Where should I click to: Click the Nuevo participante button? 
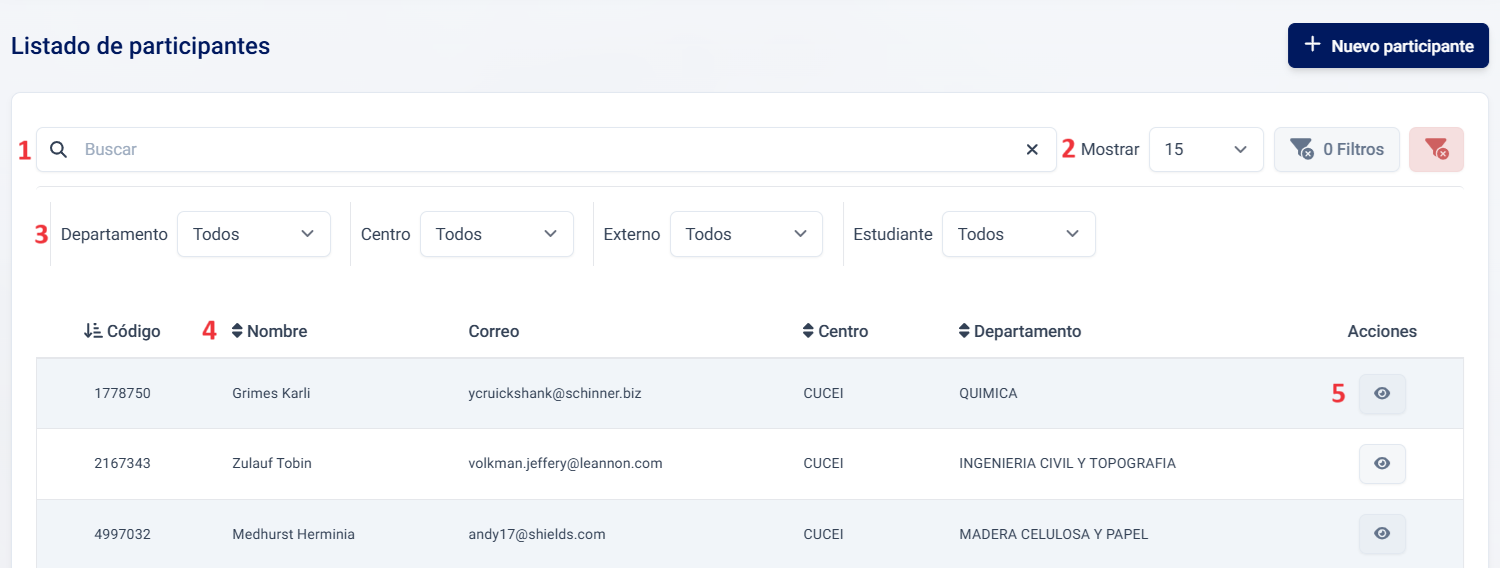pos(1388,46)
